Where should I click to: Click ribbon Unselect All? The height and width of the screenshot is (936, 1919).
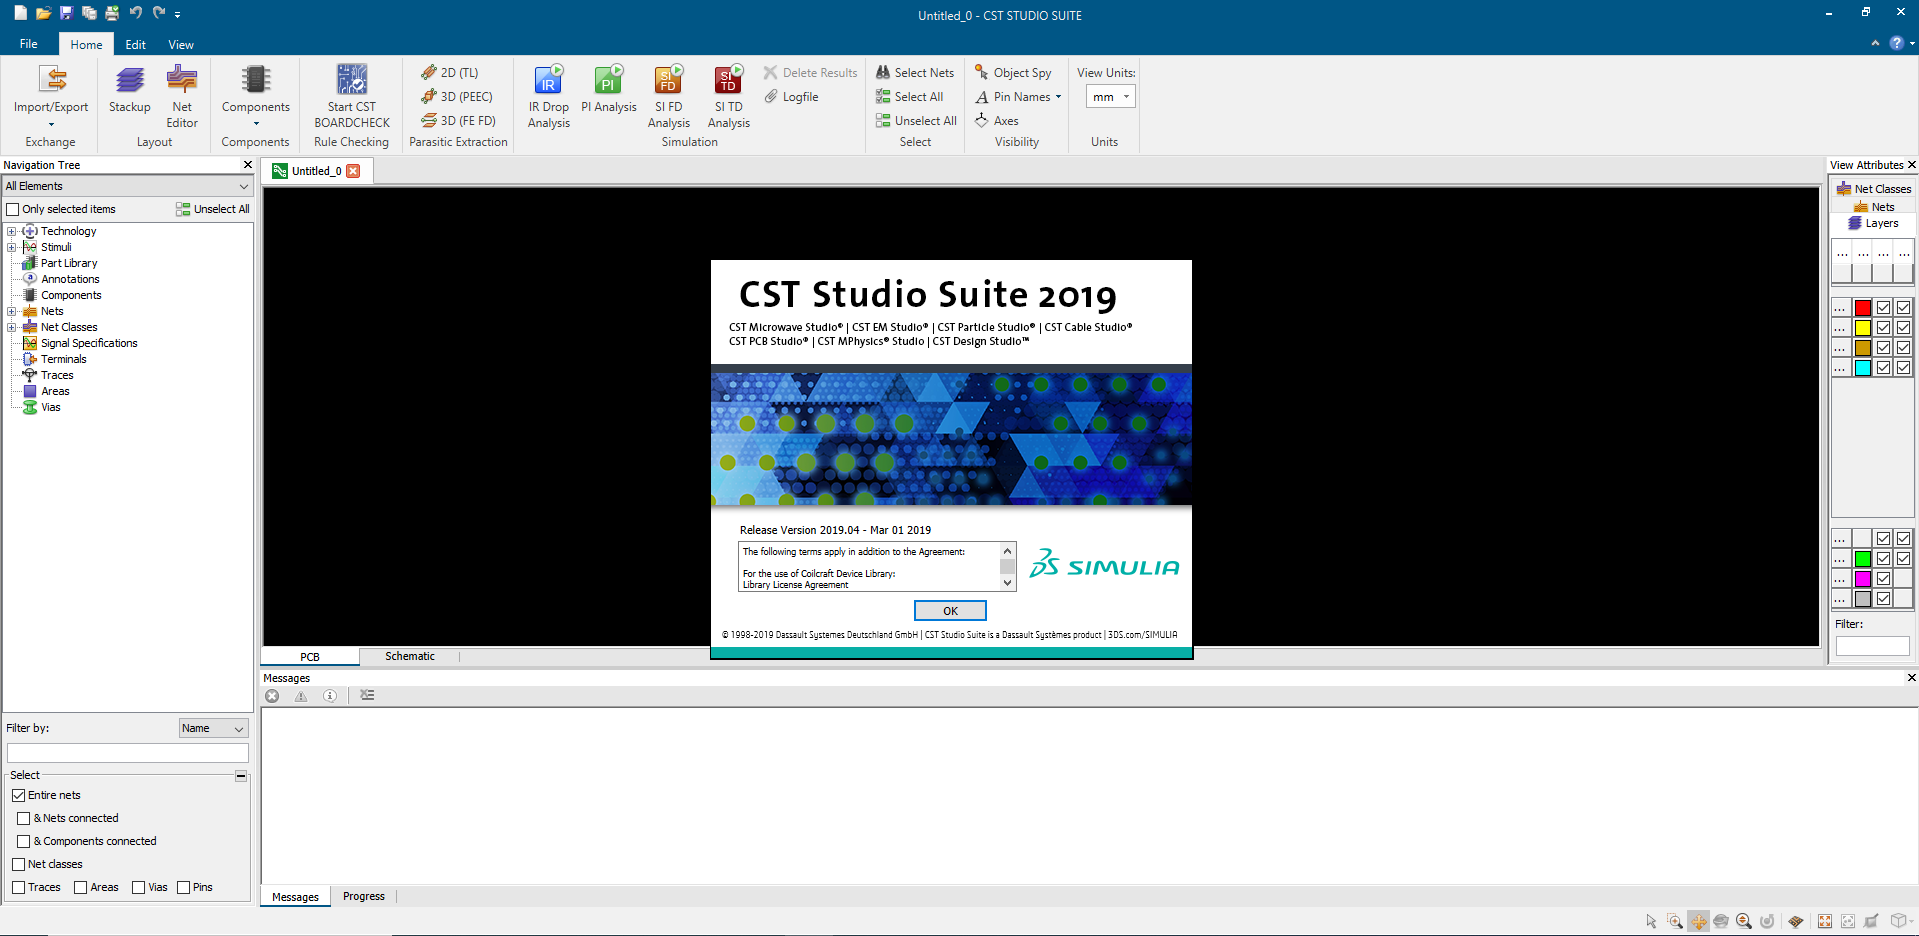coord(916,121)
